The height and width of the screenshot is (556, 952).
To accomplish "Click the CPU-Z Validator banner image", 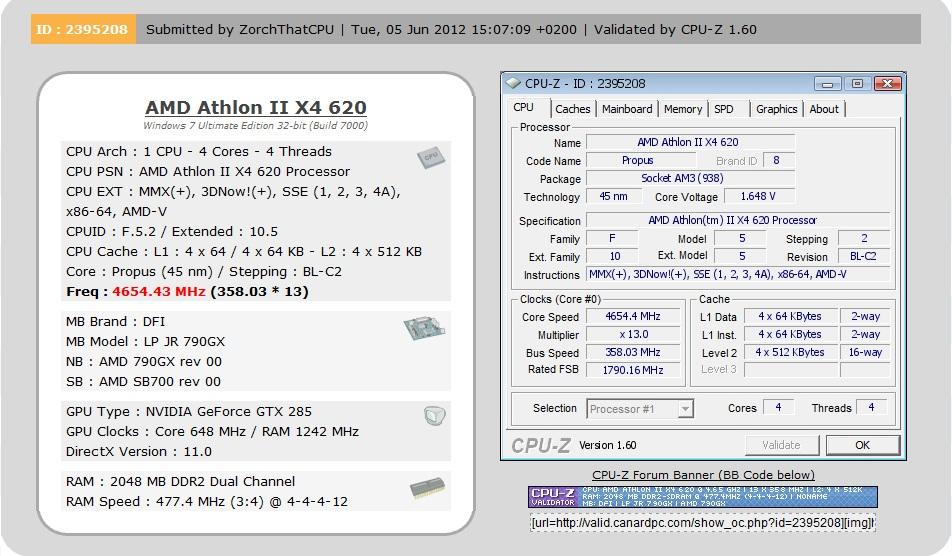I will (x=702, y=497).
